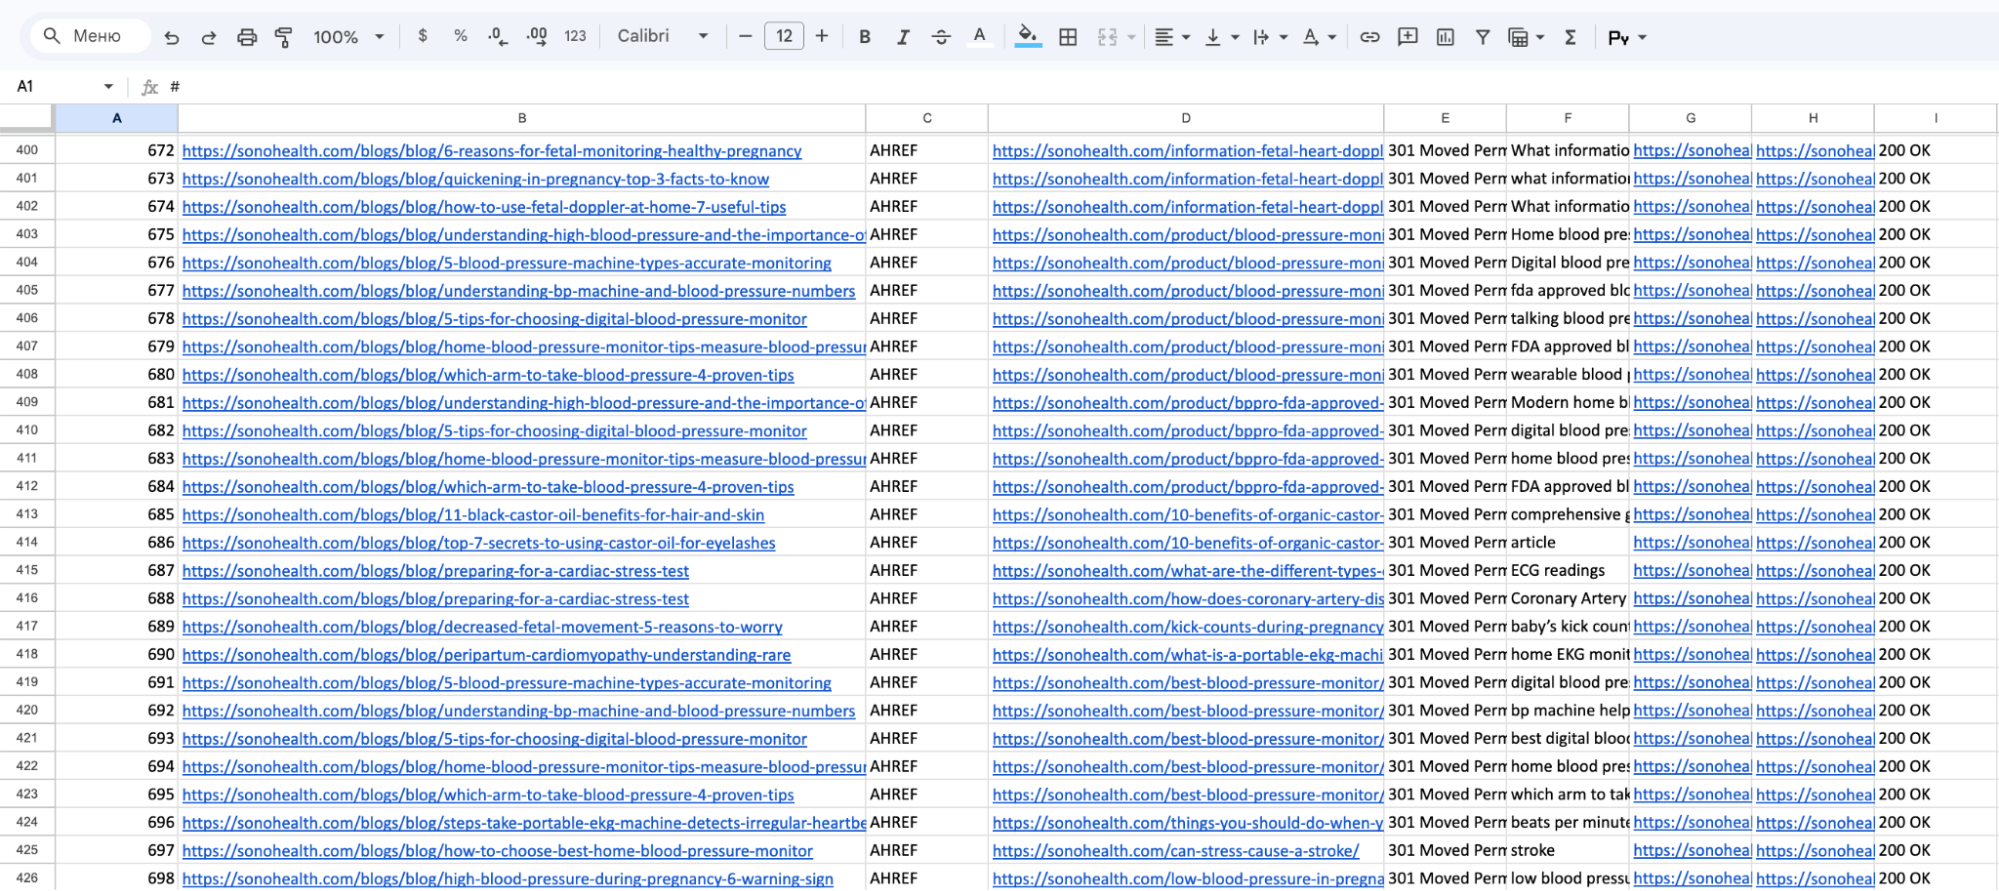The width and height of the screenshot is (1999, 891).
Task: Open the functions sigma icon
Action: (1571, 37)
